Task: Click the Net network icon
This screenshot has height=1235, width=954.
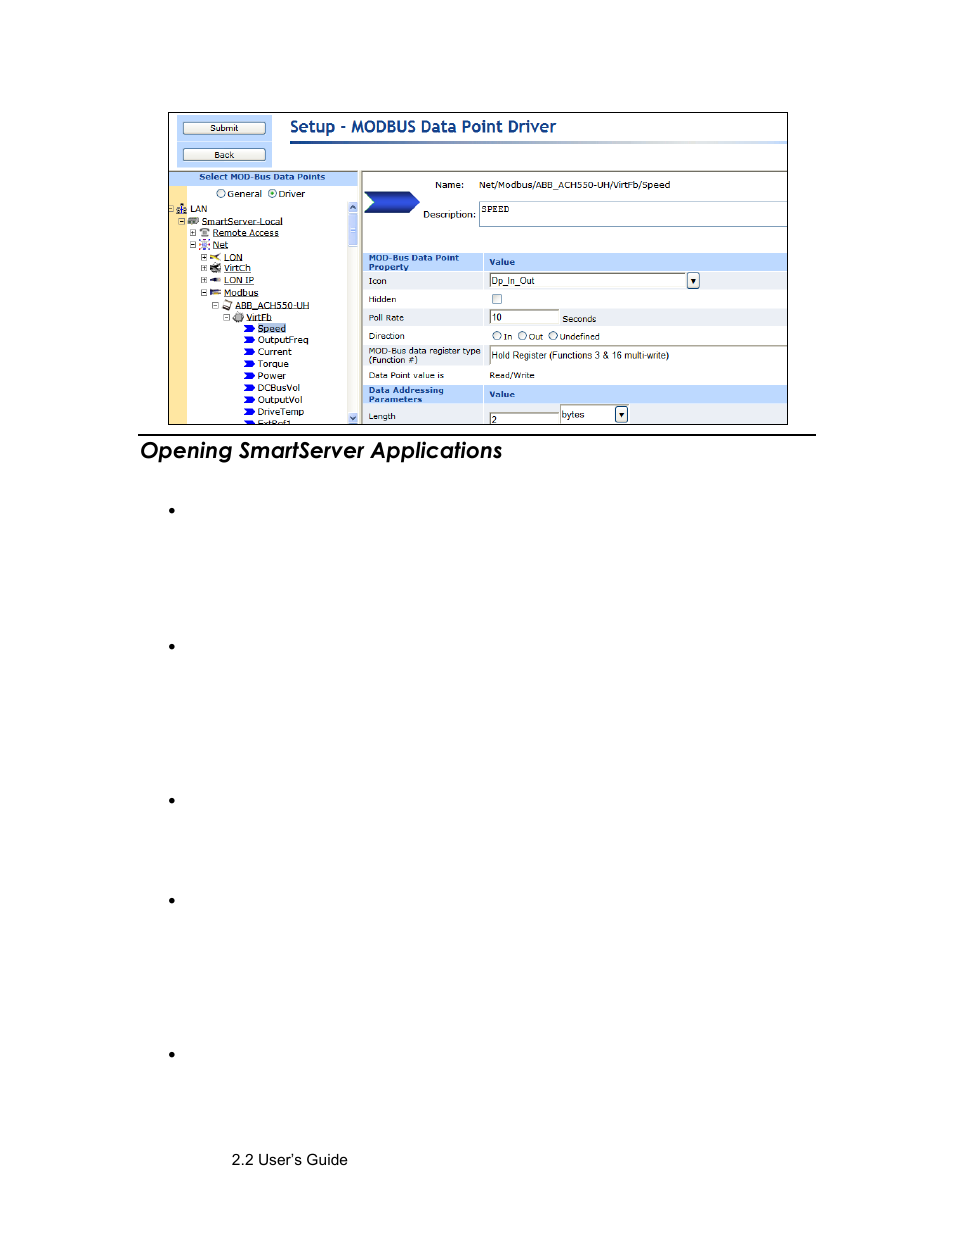Action: [x=204, y=244]
